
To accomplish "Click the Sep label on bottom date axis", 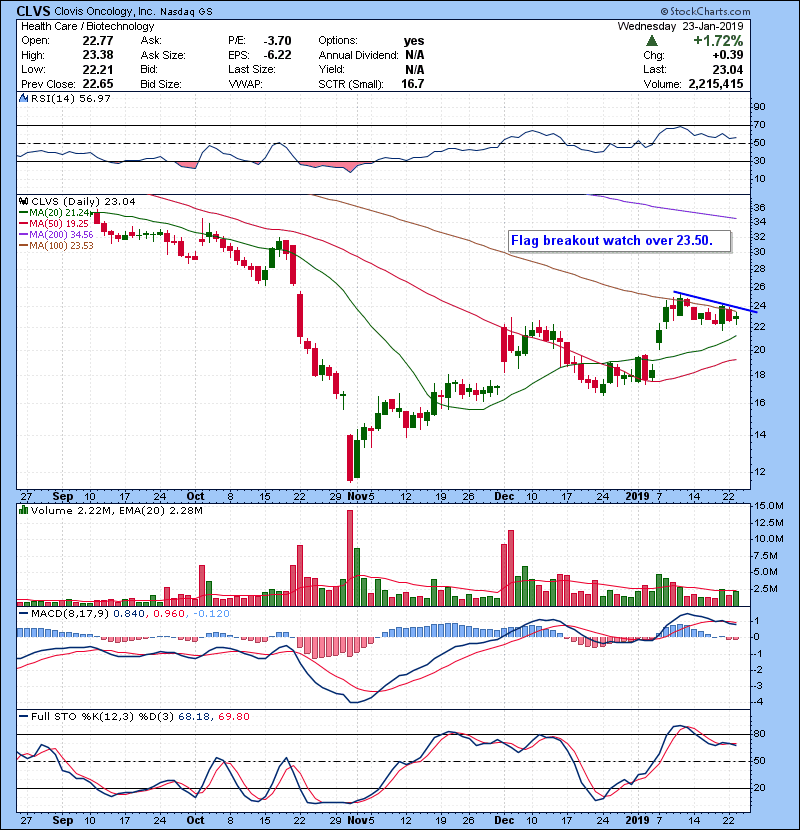I will coord(62,820).
